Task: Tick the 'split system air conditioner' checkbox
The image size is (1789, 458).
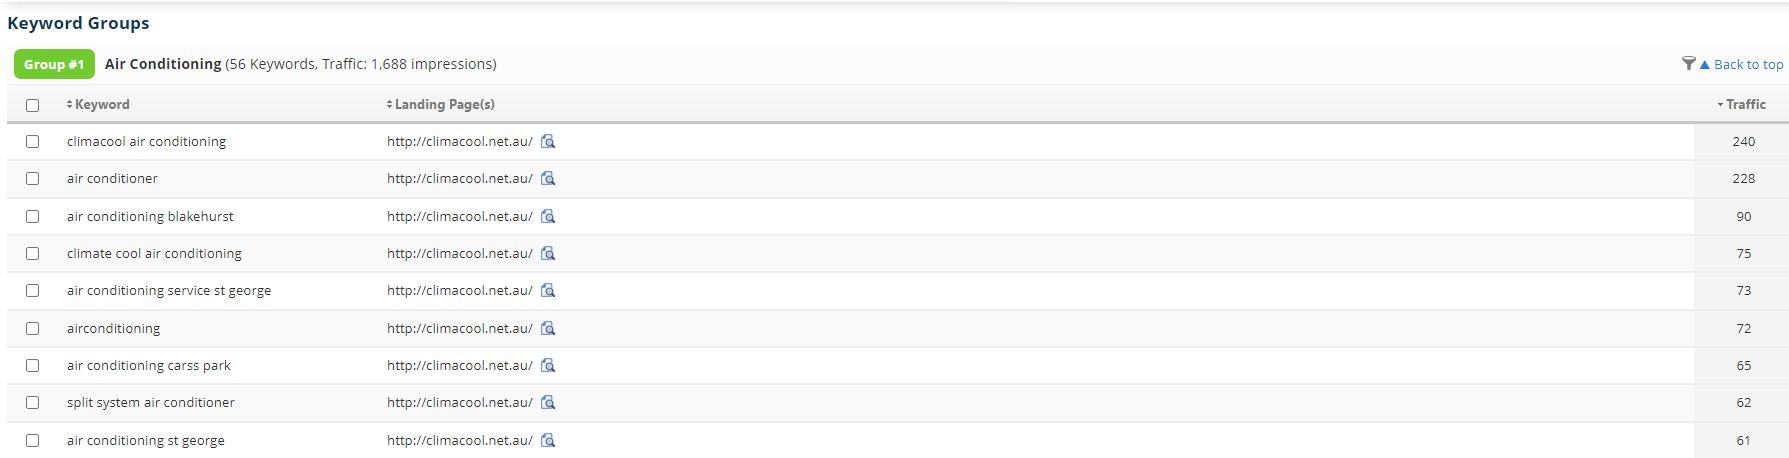Action: (33, 403)
